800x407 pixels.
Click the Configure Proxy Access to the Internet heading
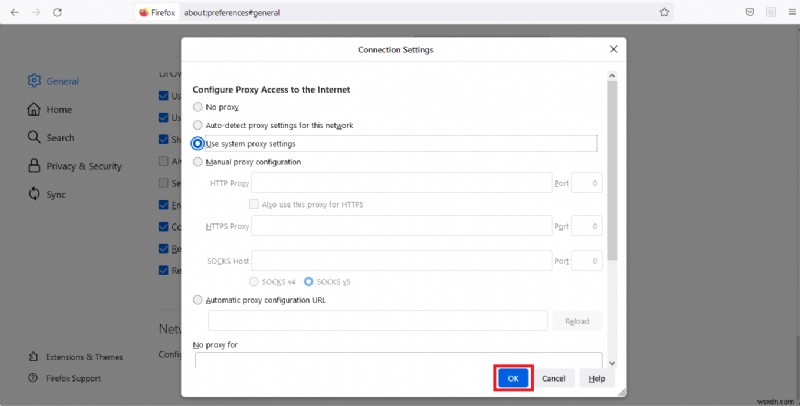(271, 90)
